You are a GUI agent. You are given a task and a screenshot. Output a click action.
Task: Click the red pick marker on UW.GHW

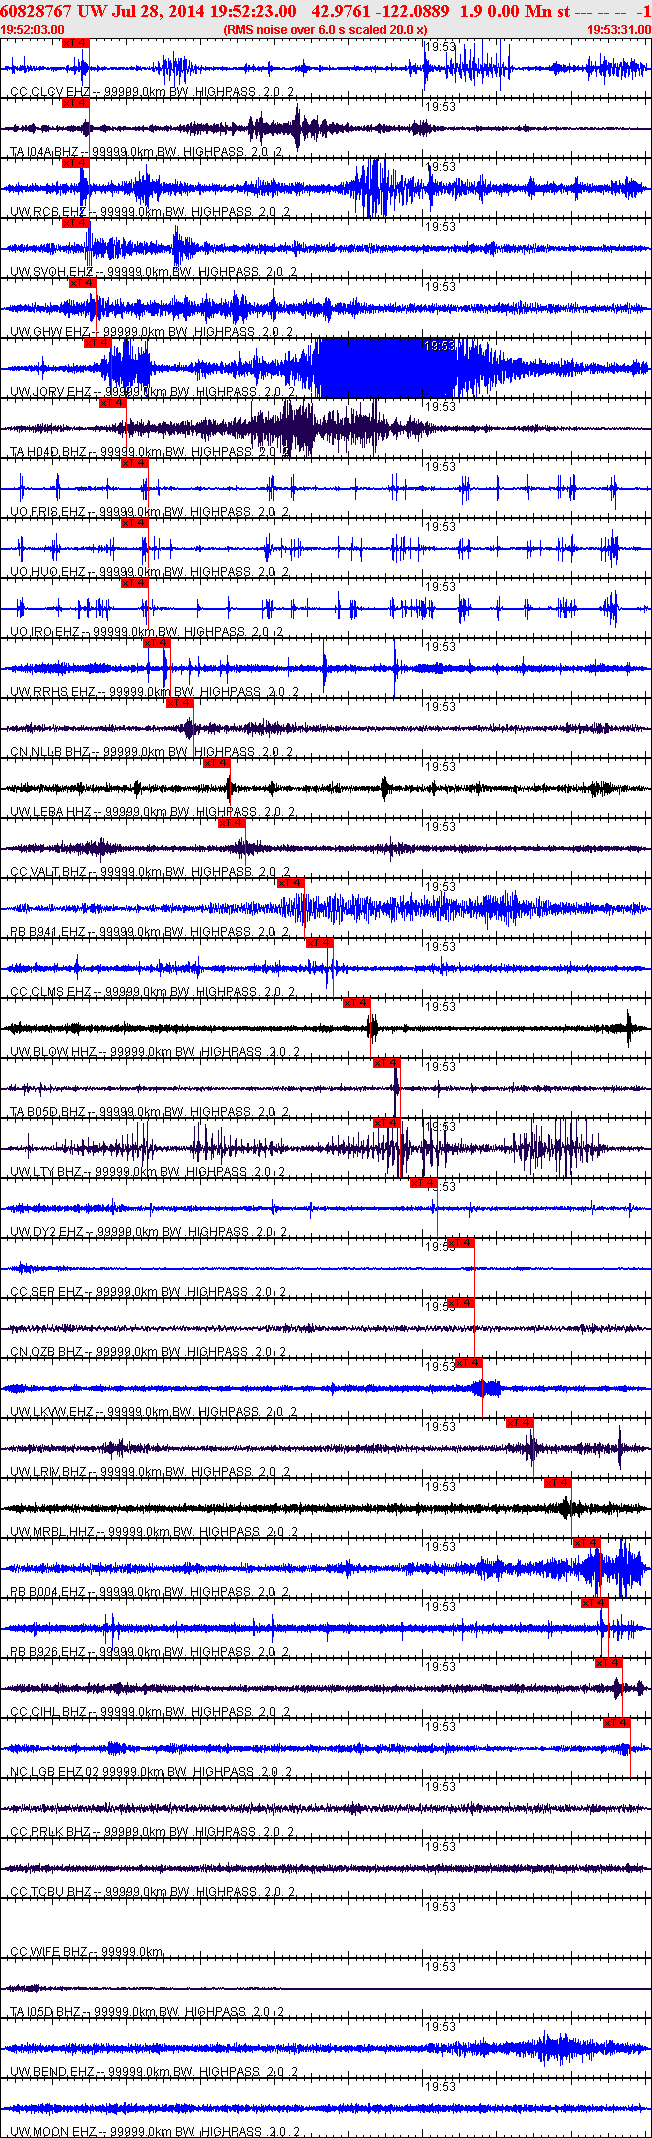[82, 283]
